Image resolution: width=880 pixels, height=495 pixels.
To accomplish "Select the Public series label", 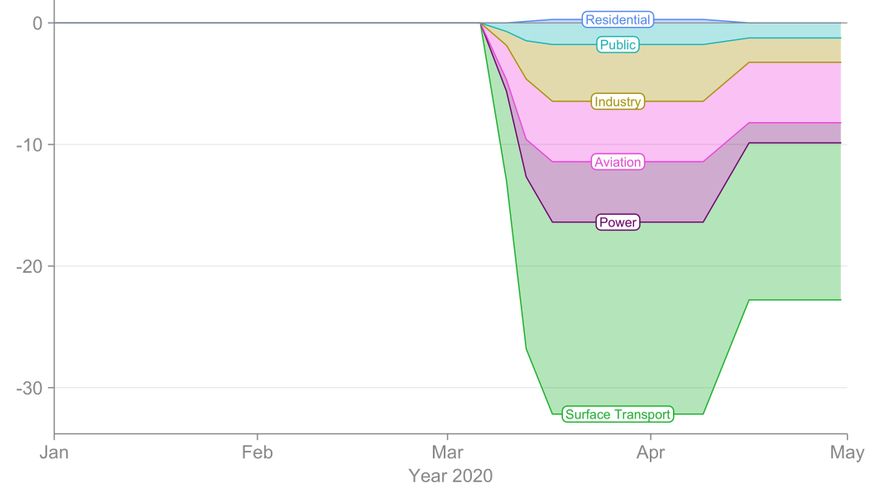I will [617, 45].
